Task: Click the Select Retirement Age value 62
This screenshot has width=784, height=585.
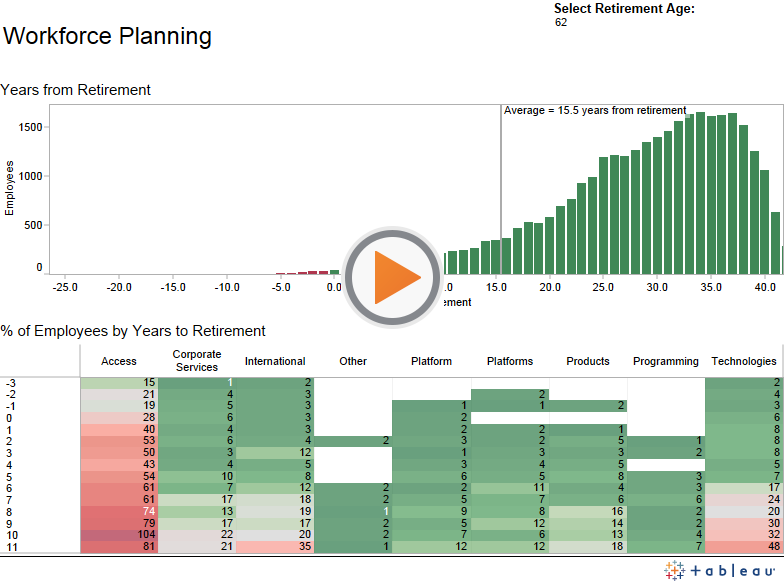Action: (561, 22)
